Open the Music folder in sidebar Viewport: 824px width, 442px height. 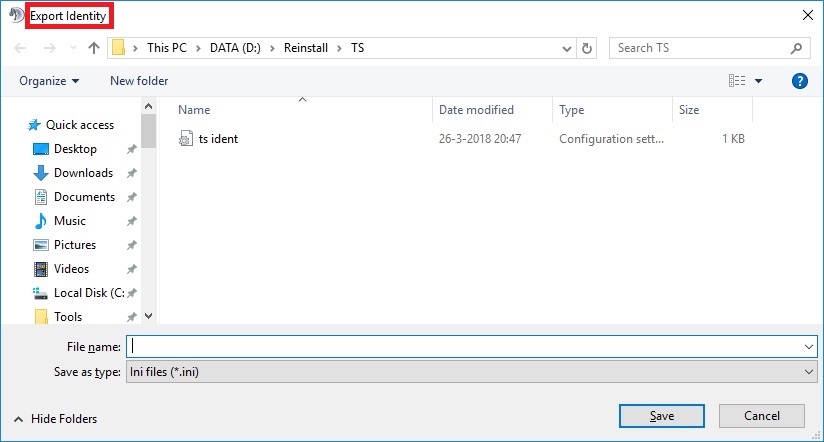[69, 221]
